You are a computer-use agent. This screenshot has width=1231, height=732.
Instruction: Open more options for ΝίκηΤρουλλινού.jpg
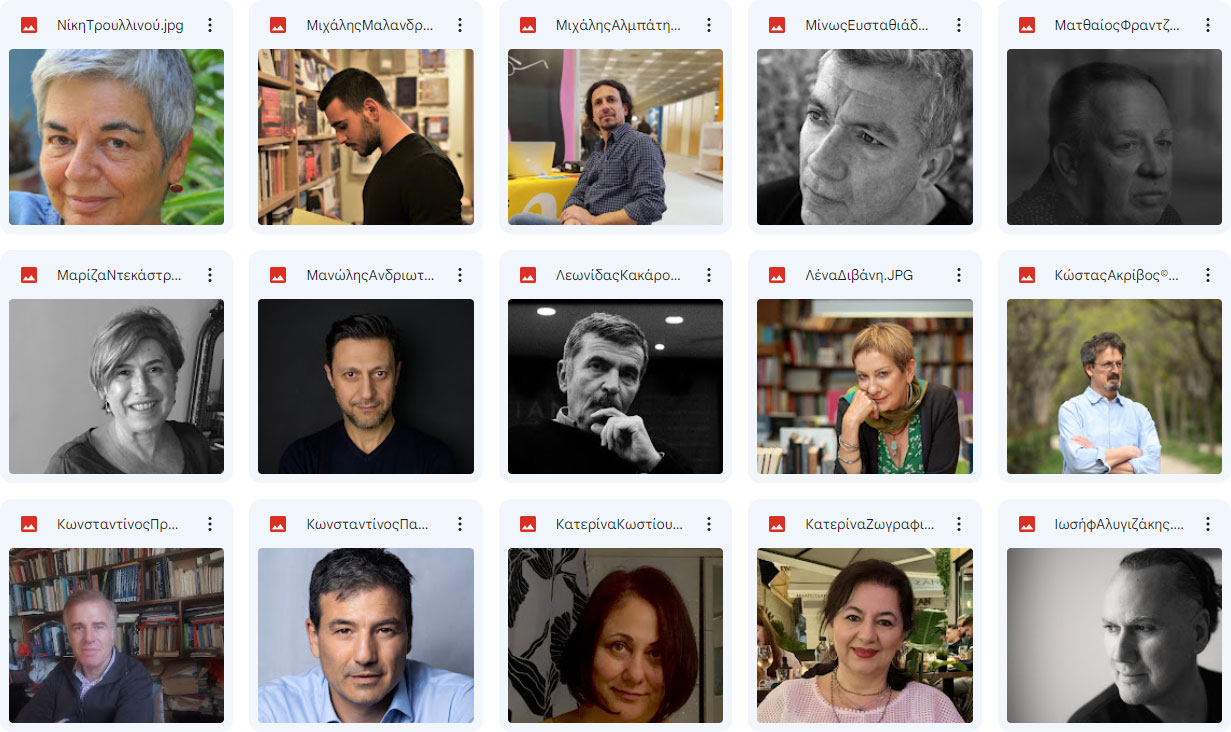click(x=210, y=25)
